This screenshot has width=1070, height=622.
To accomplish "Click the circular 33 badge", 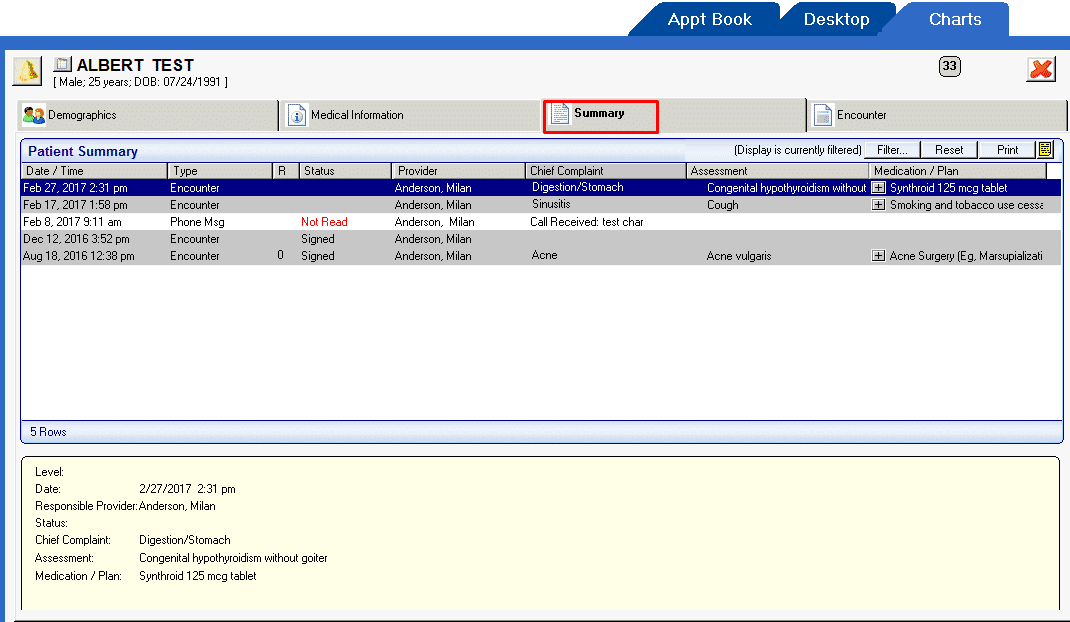I will [x=949, y=66].
